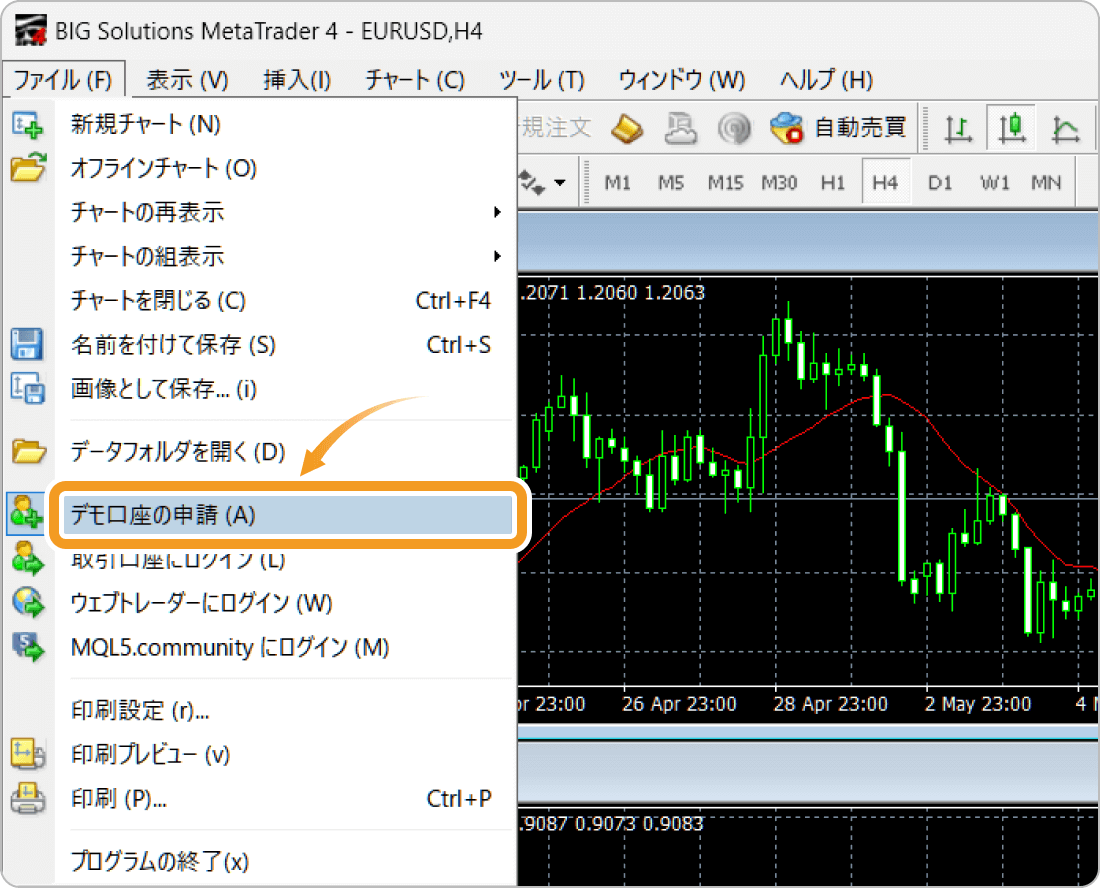Open the 挿入(I) menu
This screenshot has height=888, width=1100.
297,80
